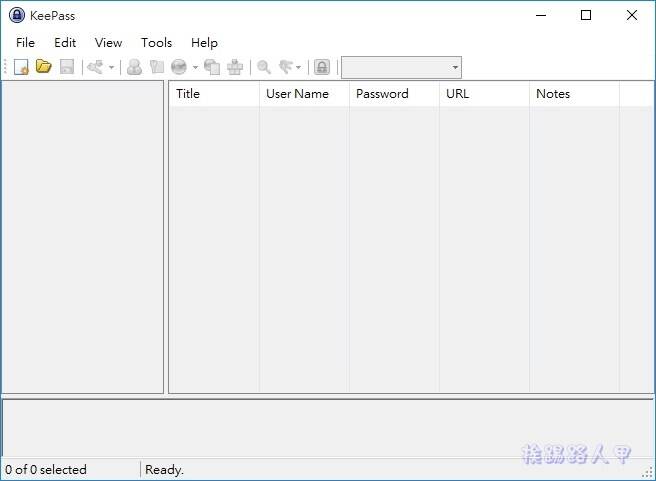The image size is (656, 481).
Task: Click the KeePass lock icon in title bar
Action: pyautogui.click(x=17, y=15)
